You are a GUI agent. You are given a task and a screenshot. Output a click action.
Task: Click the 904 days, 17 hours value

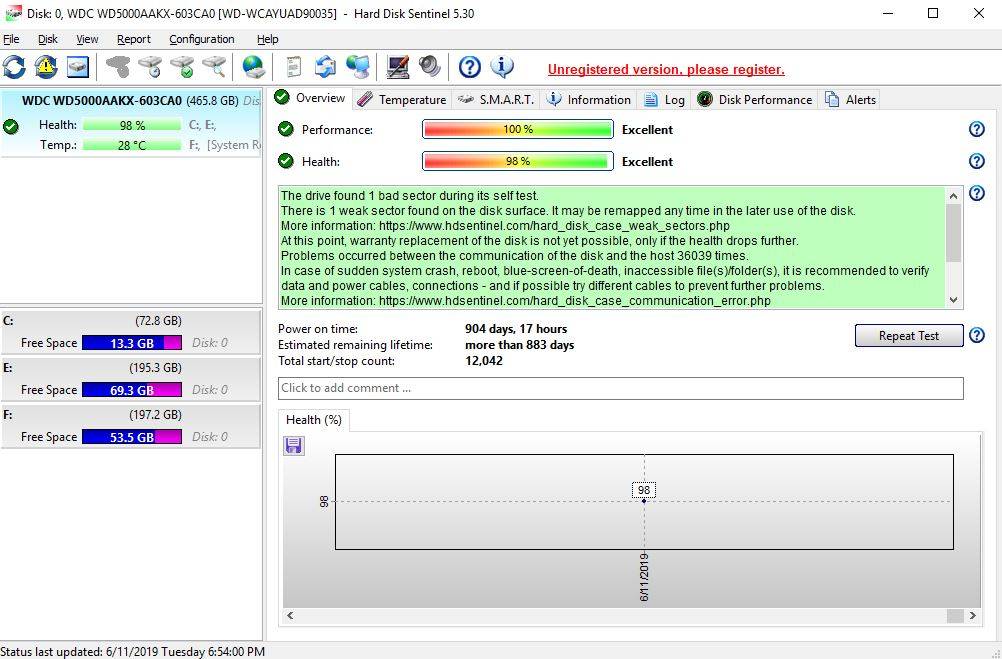click(x=516, y=329)
